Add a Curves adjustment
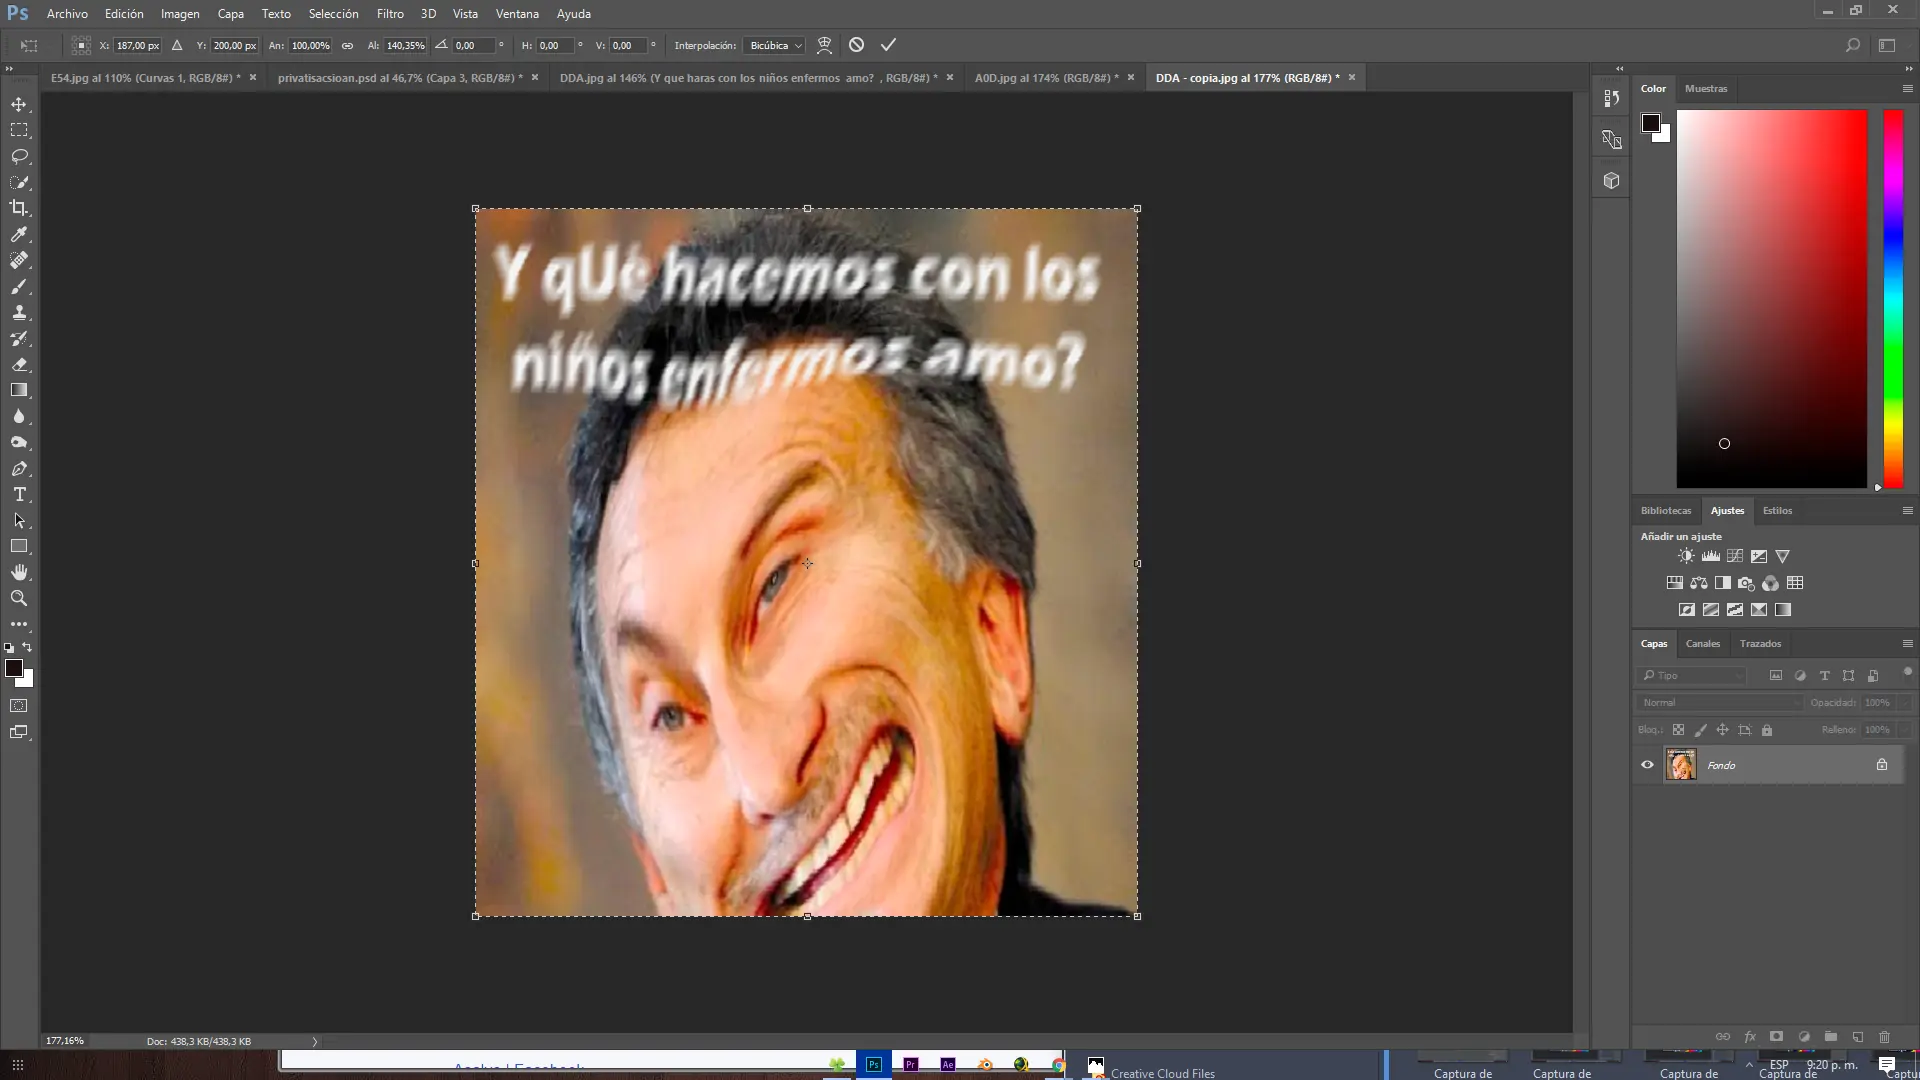 point(1735,556)
